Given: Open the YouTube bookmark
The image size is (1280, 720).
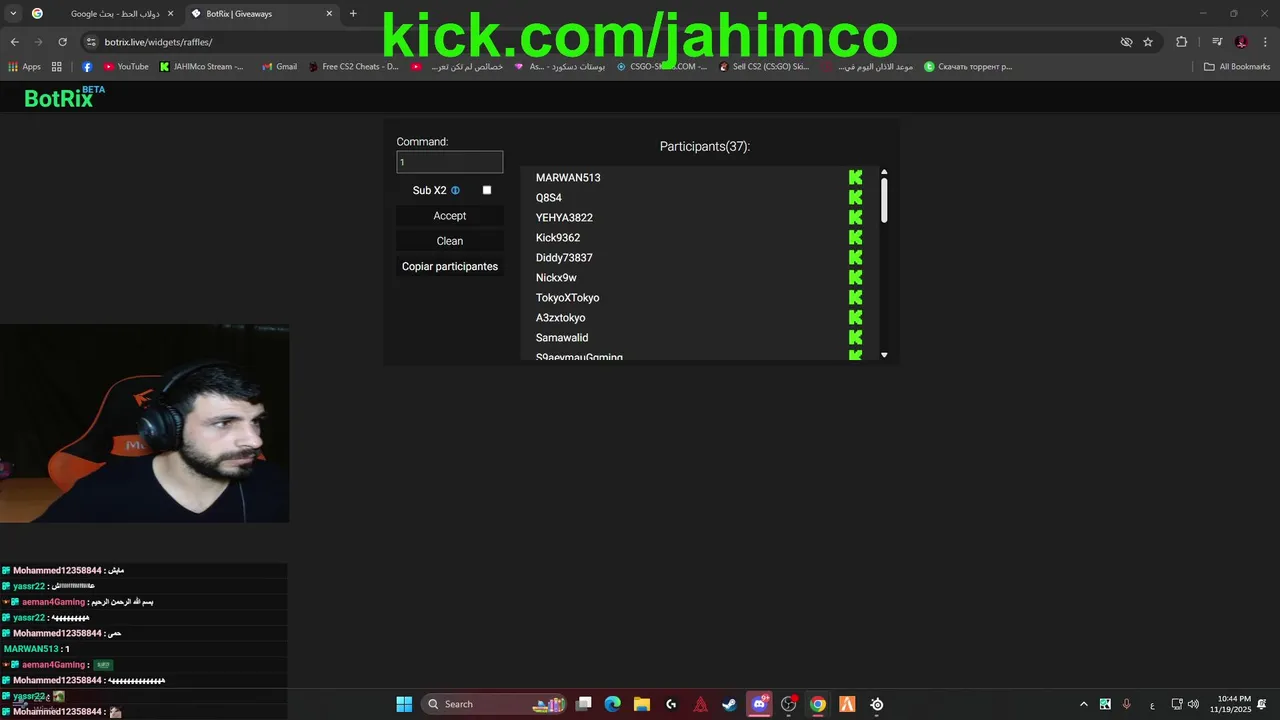Looking at the screenshot, I should 126,67.
